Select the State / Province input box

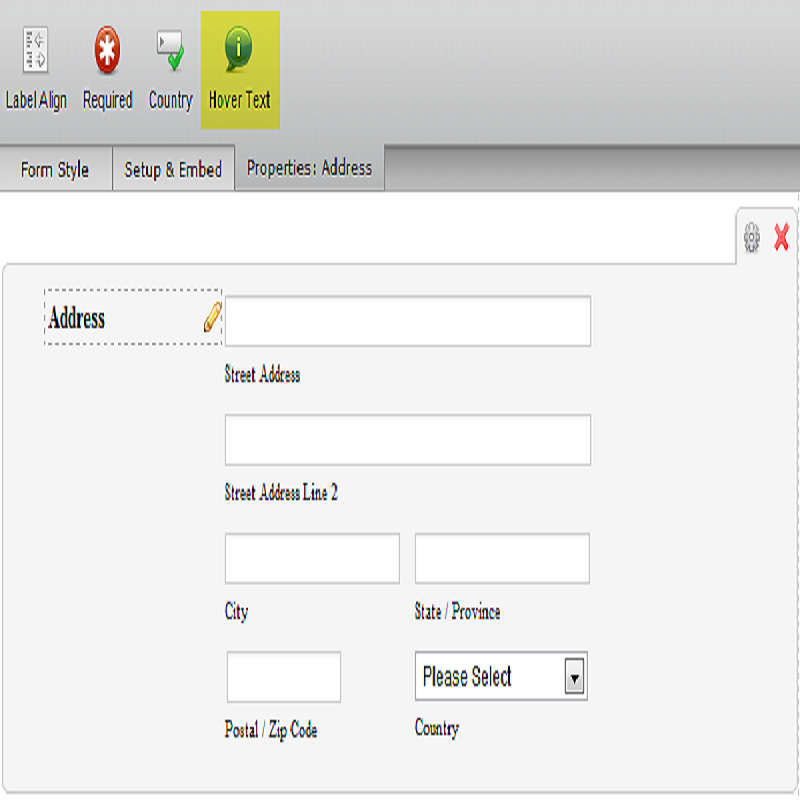tap(502, 558)
